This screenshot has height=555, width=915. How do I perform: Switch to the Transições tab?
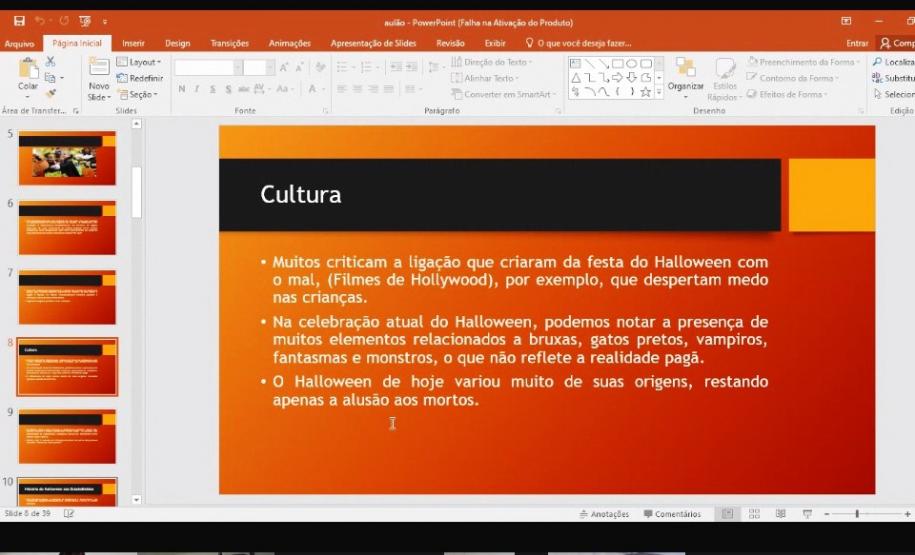[229, 43]
